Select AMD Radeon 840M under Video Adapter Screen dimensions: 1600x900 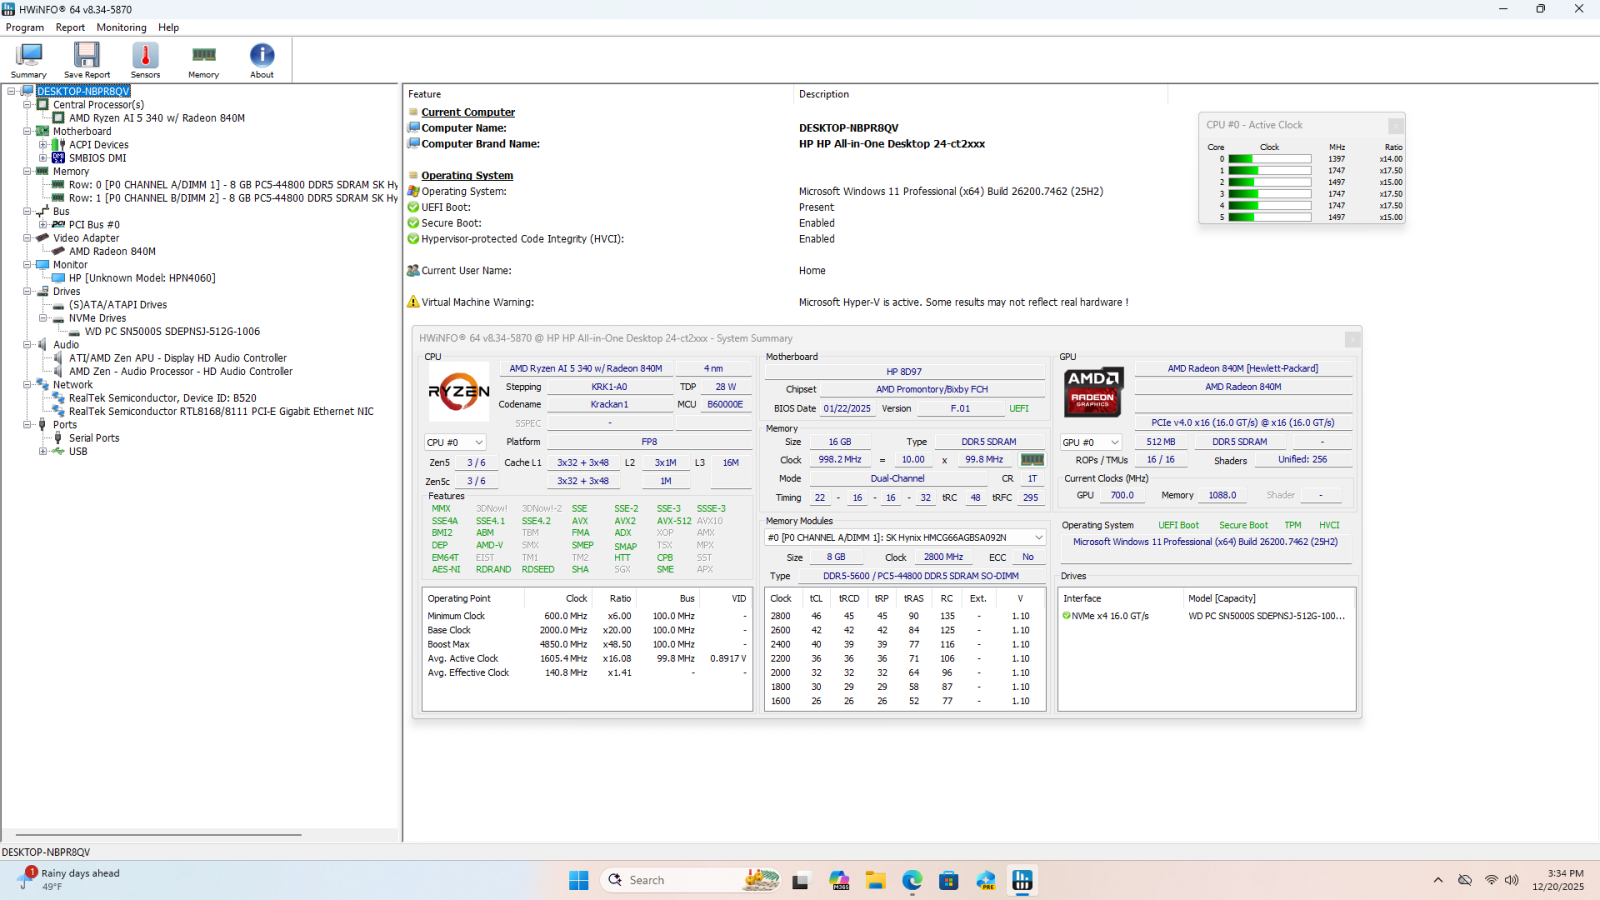pyautogui.click(x=112, y=252)
